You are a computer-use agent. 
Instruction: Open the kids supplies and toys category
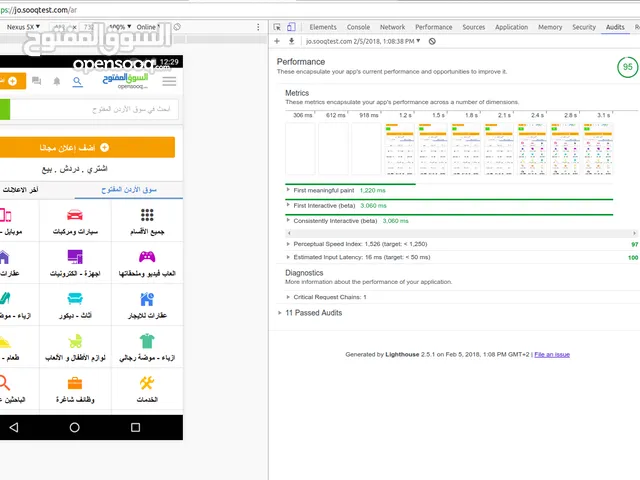75,347
